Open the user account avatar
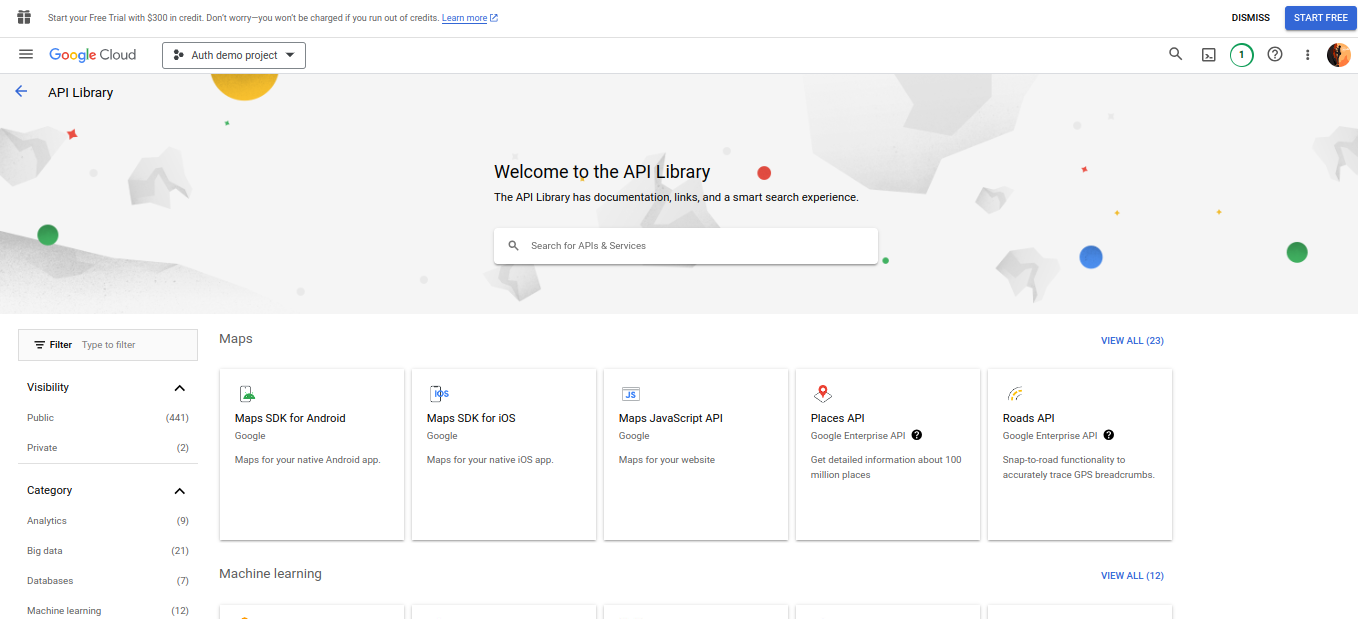 [x=1339, y=55]
